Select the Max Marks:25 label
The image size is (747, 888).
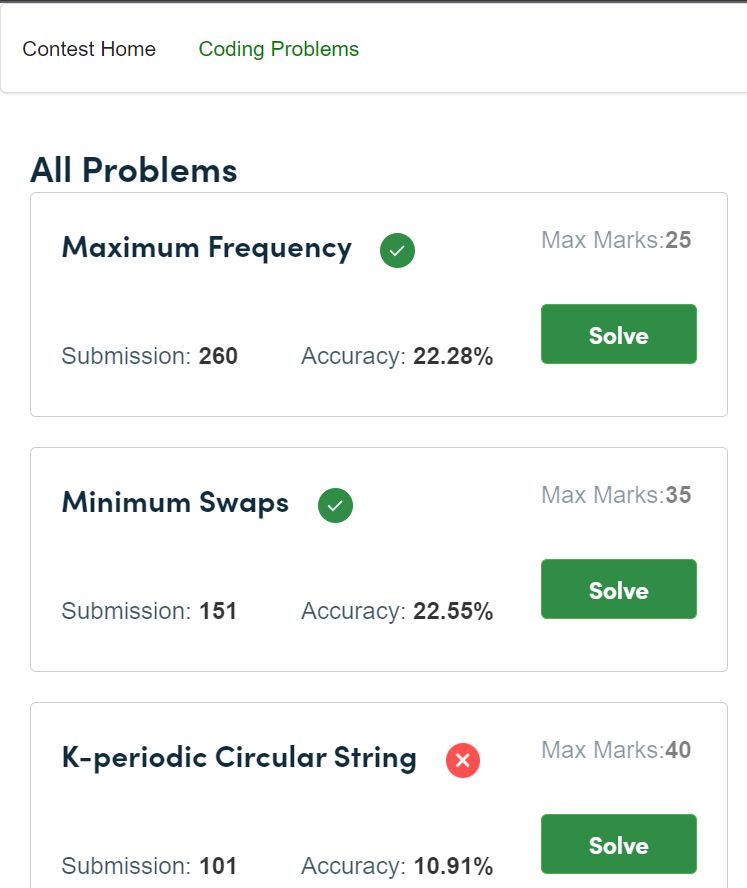[616, 240]
